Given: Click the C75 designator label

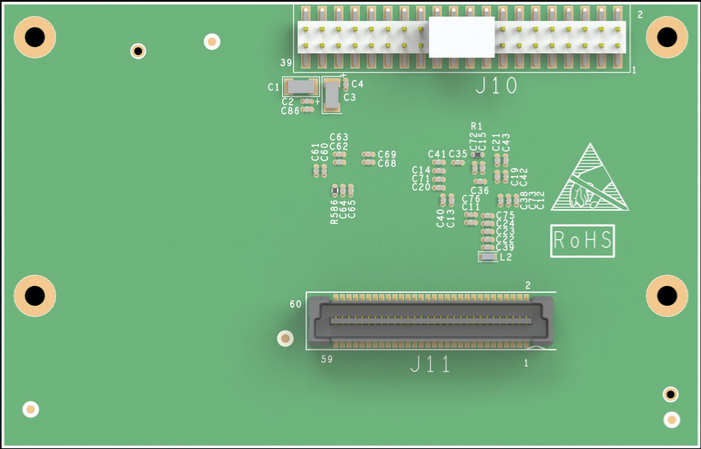Looking at the screenshot, I should [505, 216].
